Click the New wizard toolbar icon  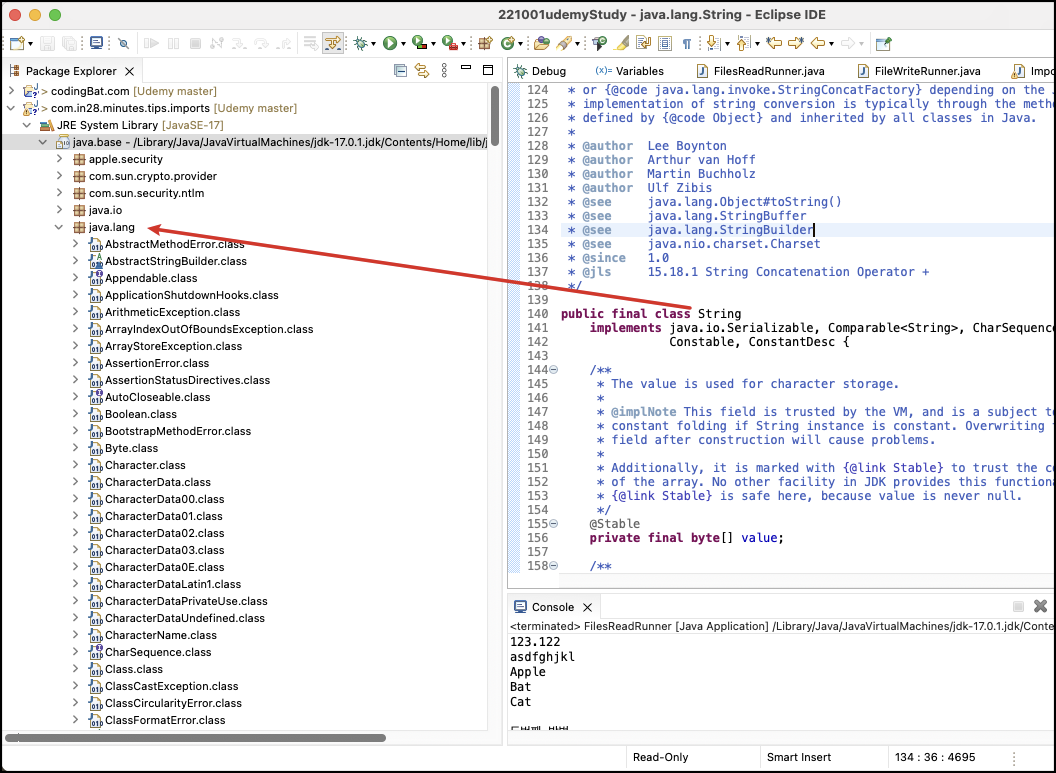17,44
